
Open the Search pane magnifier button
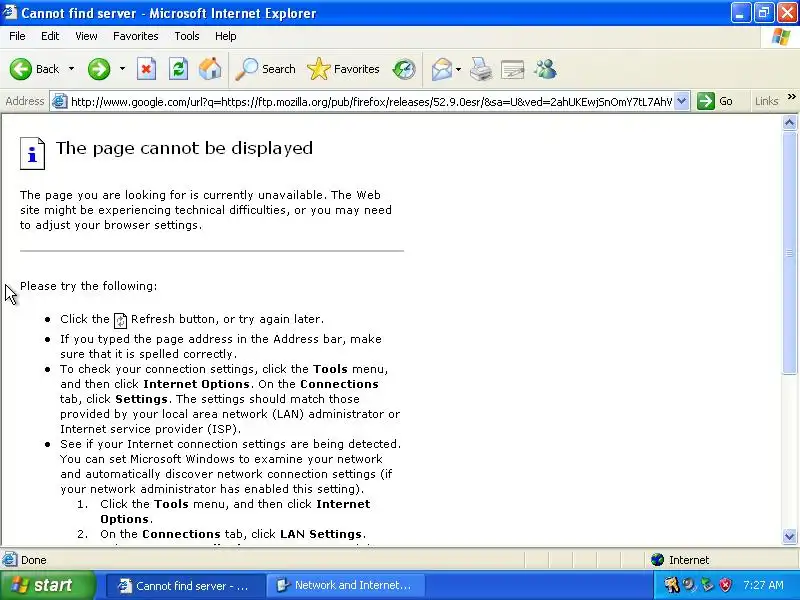265,69
